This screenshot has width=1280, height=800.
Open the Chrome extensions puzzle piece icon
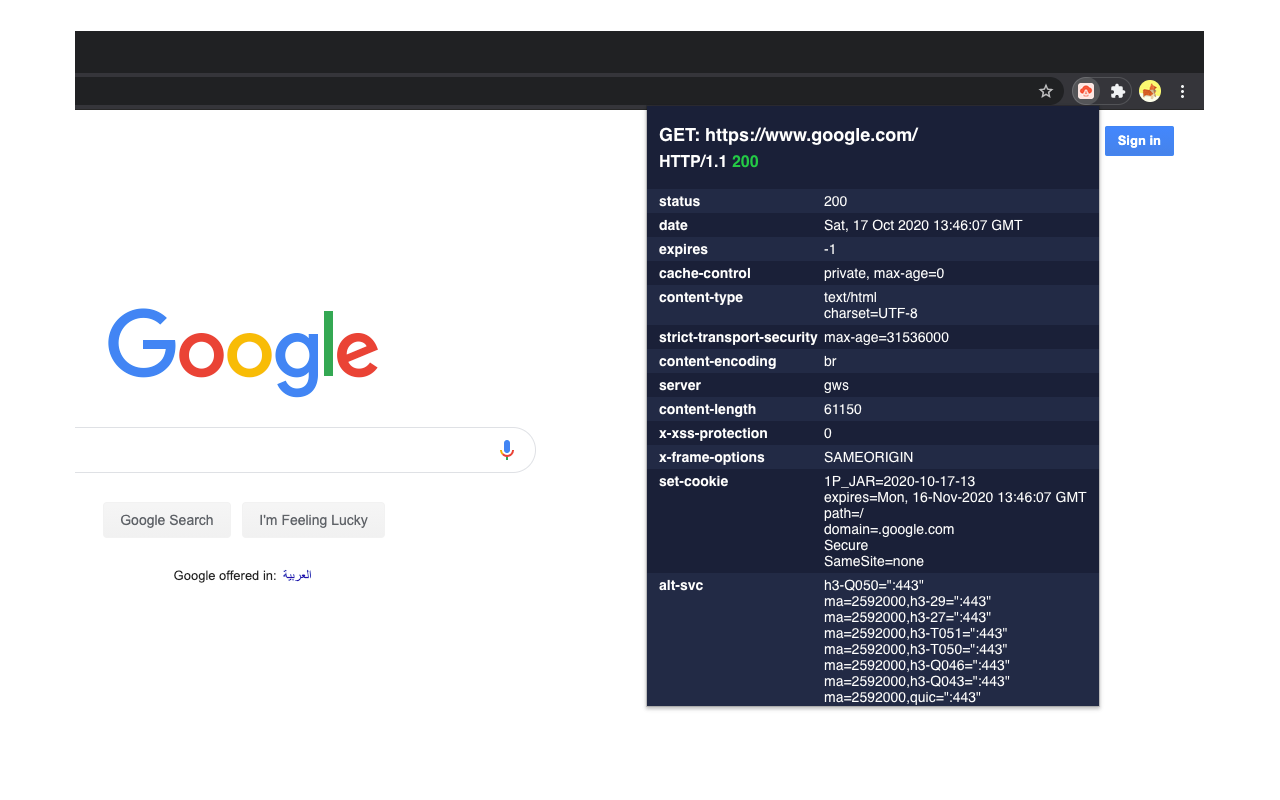(1117, 91)
